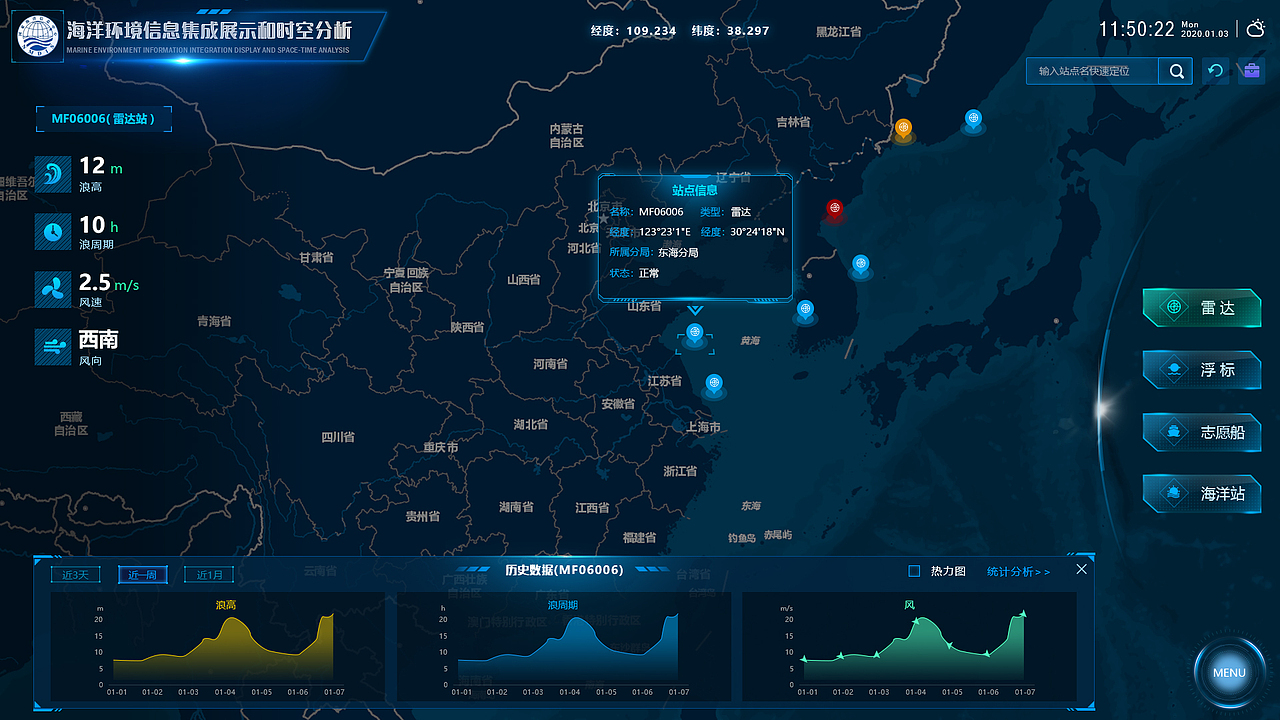Click the MF06006(雷达站) station label
This screenshot has width=1280, height=720.
[104, 119]
